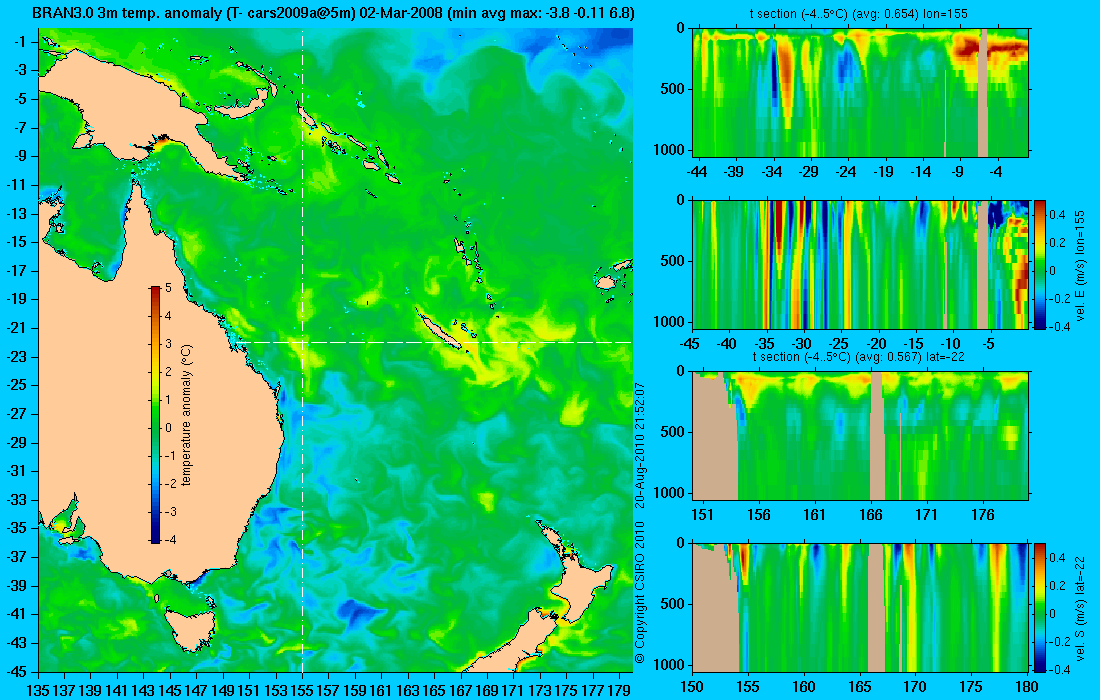1100x700 pixels.
Task: Select the t section lon=155 panel title
Action: click(860, 13)
